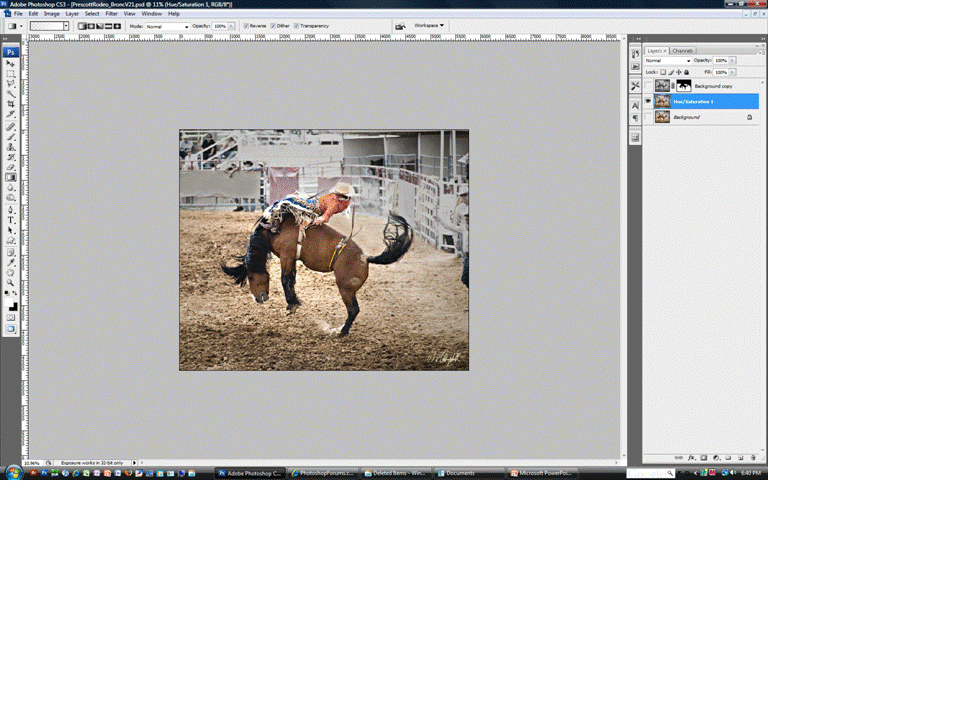Click the Lock transparent pixels button
960x720 pixels.
(x=664, y=72)
